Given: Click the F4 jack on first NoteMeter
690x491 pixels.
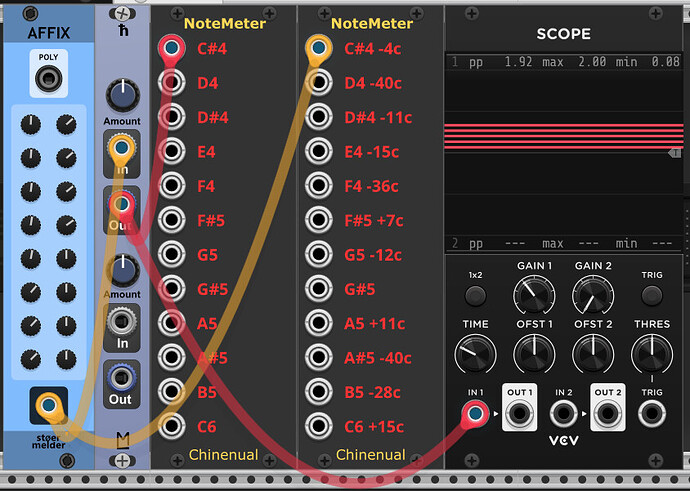Looking at the screenshot, I should point(172,185).
